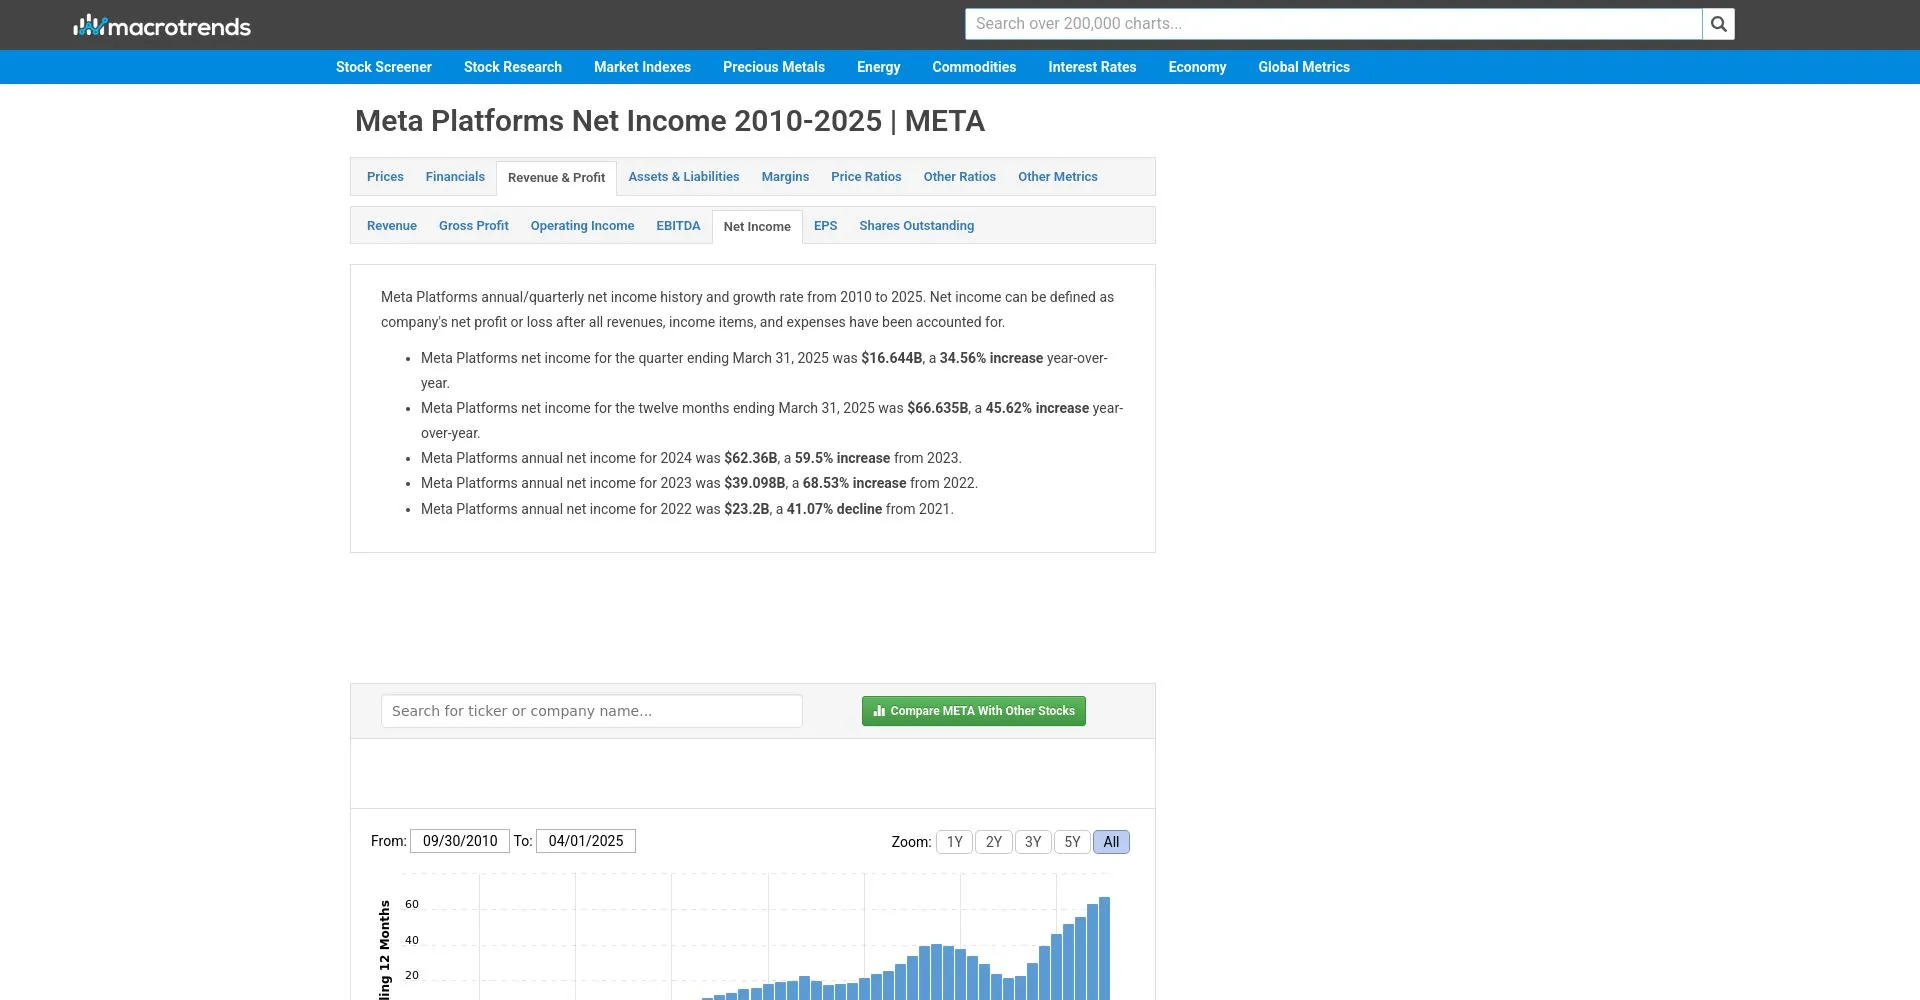Open Precious Metals menu
Viewport: 1920px width, 1000px height.
[774, 67]
